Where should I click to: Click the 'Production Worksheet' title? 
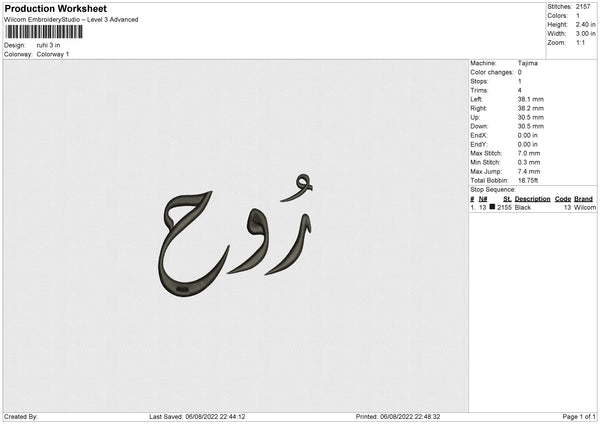(x=55, y=8)
